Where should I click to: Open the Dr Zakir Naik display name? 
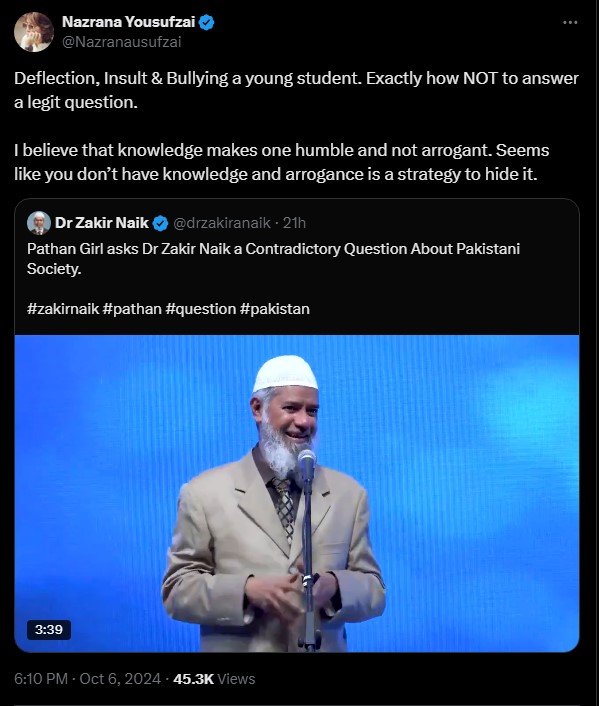pos(102,223)
